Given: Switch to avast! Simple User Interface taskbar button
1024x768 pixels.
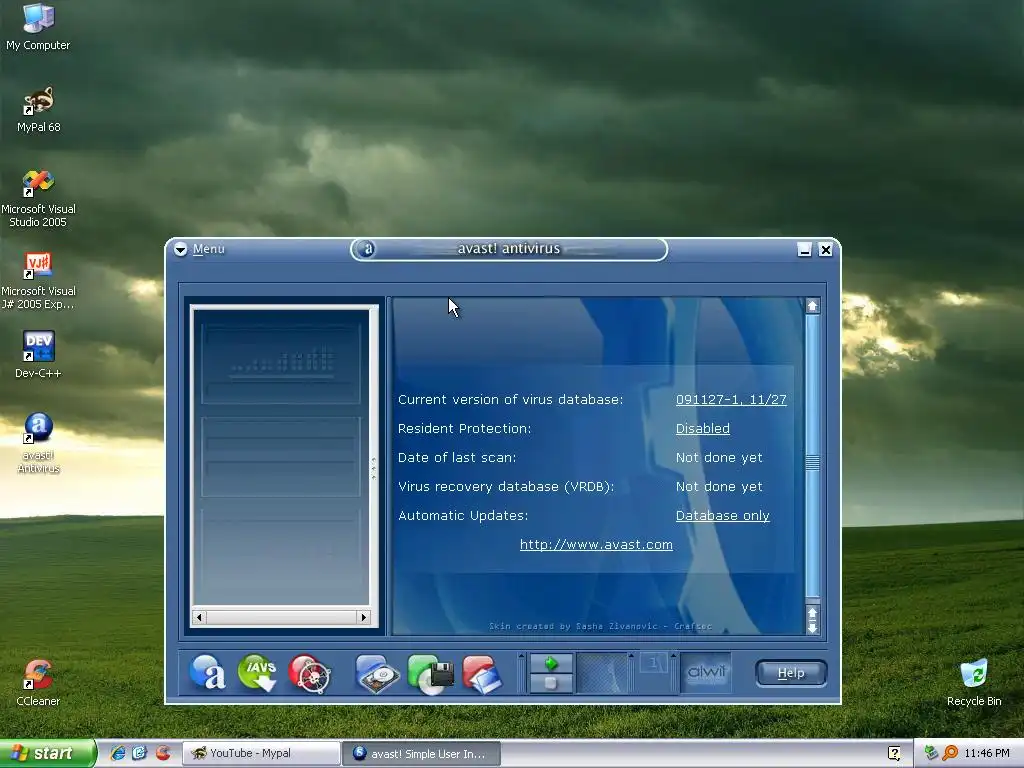Looking at the screenshot, I should click(x=421, y=753).
